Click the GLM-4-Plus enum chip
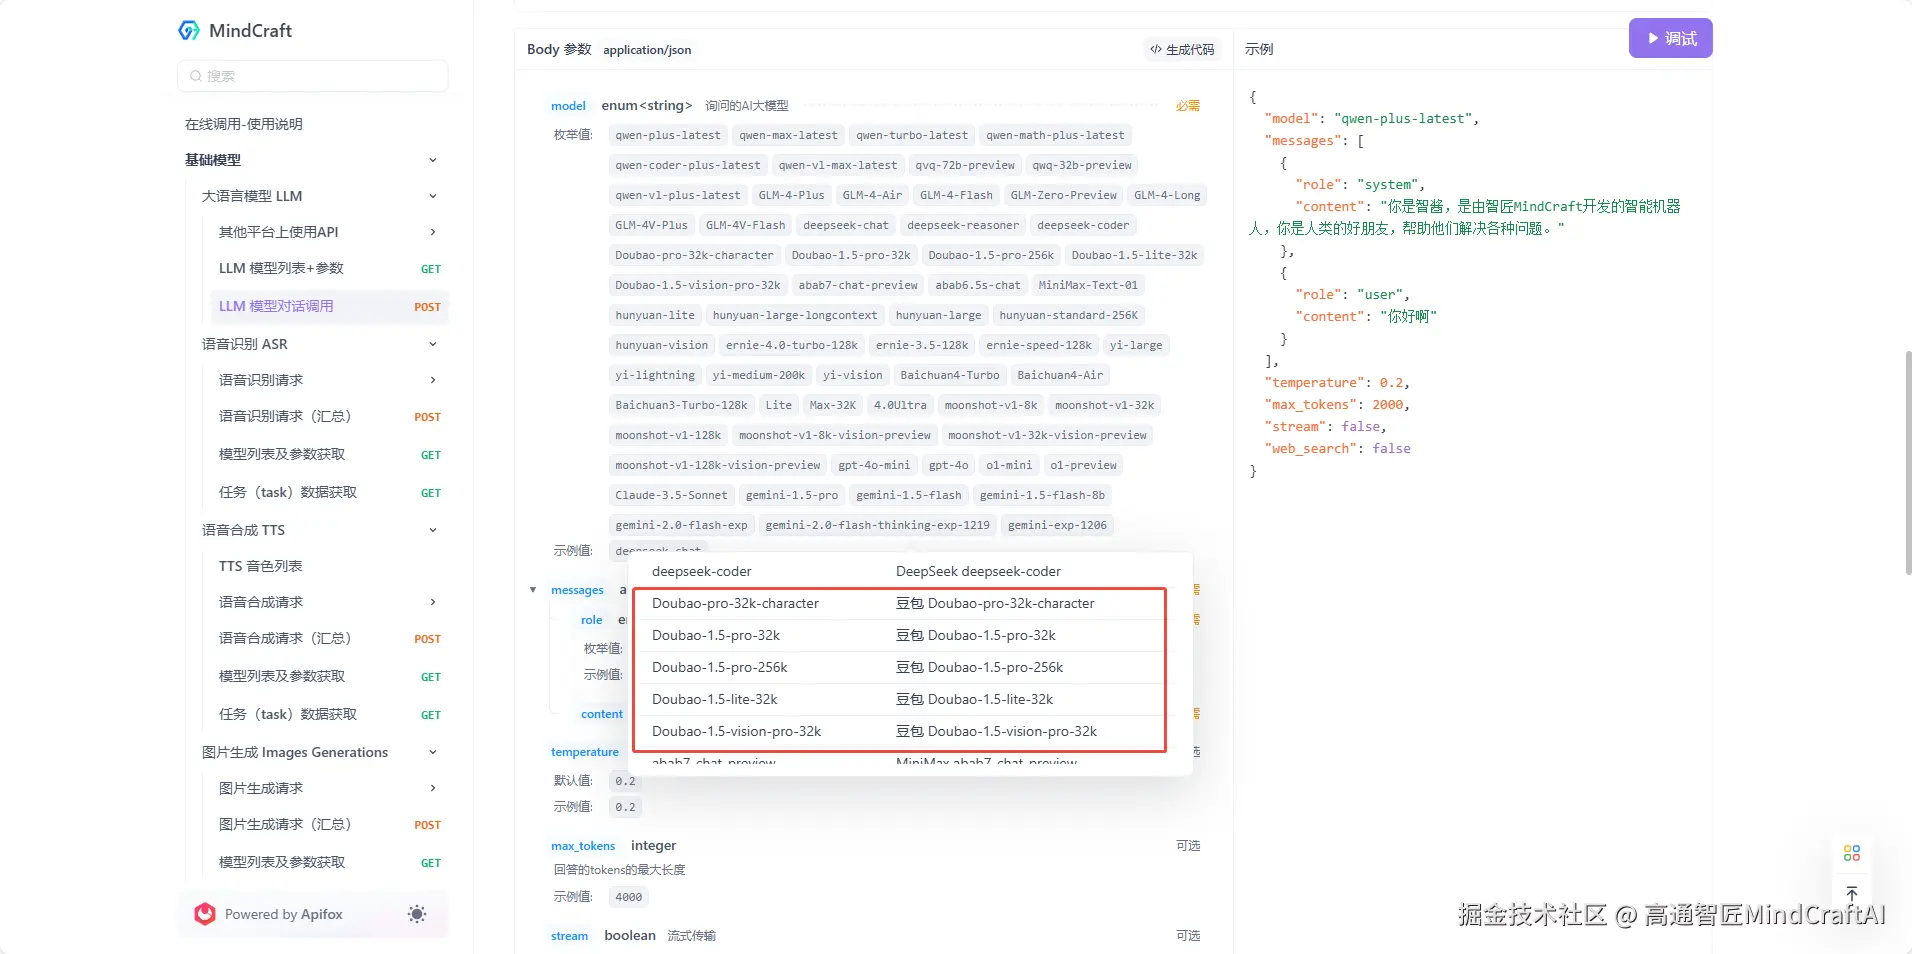 (791, 195)
